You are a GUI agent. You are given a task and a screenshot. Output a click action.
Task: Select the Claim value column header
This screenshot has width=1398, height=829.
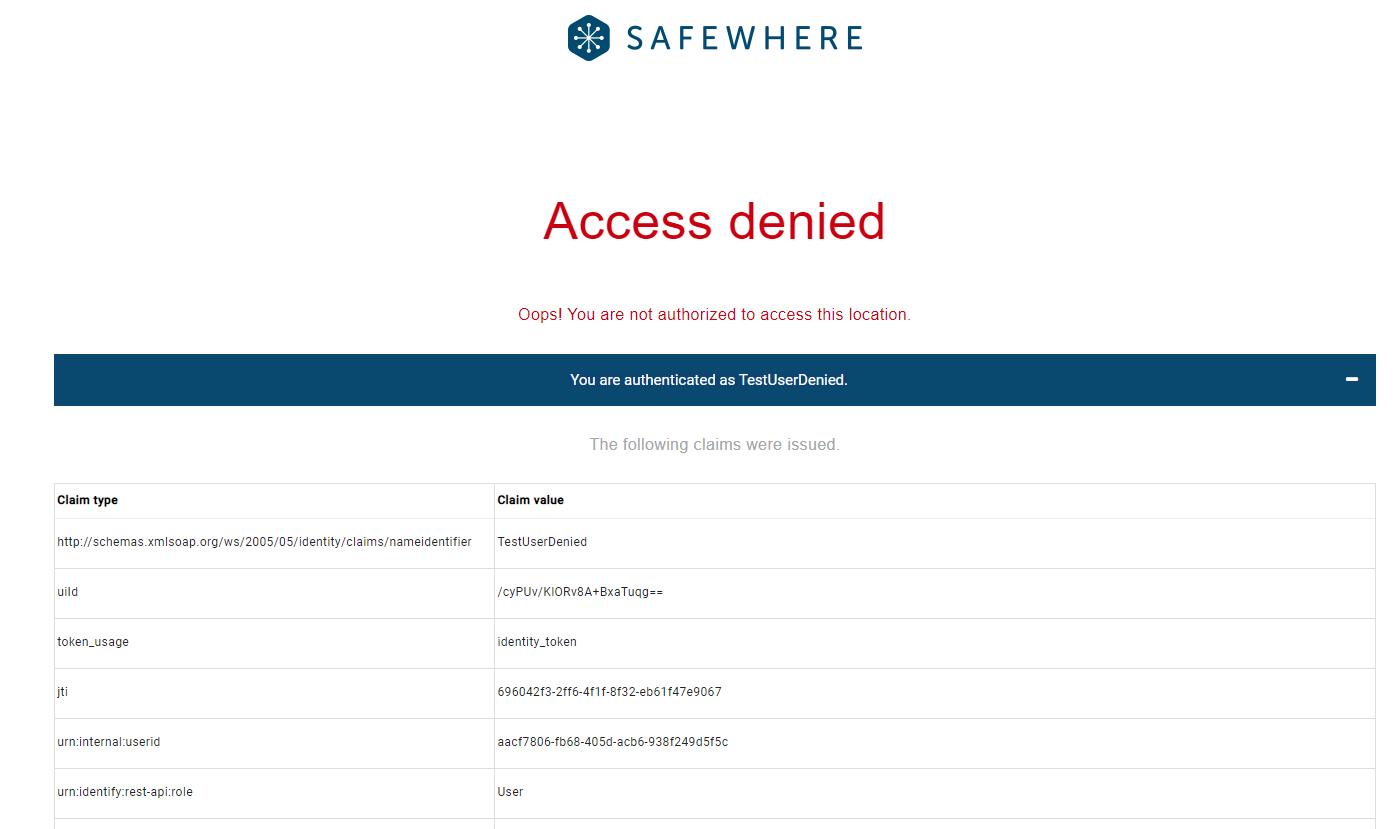point(530,500)
